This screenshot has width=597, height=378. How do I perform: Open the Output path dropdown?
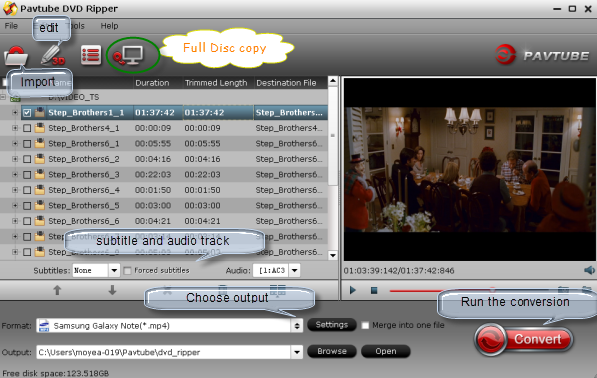(297, 352)
